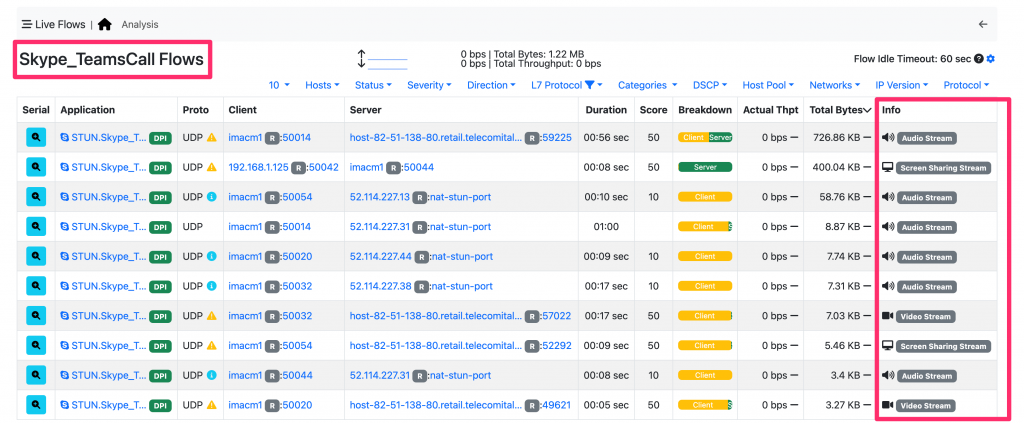This screenshot has width=1024, height=423.
Task: Open nat-stun-port link in 3.4 KB row
Action: tap(460, 375)
